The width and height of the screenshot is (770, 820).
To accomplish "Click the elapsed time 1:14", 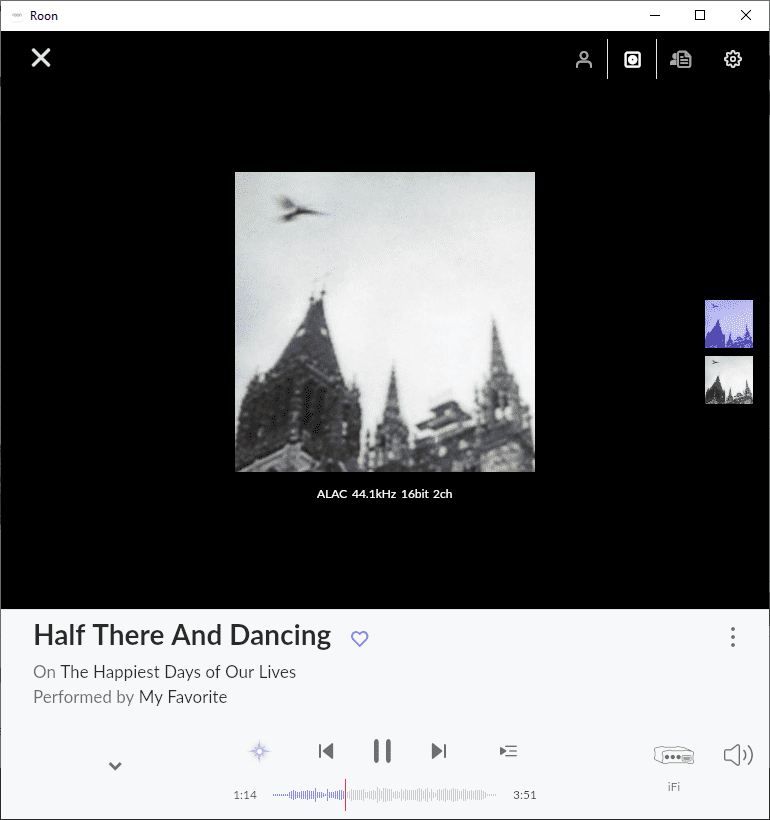I will pos(245,795).
